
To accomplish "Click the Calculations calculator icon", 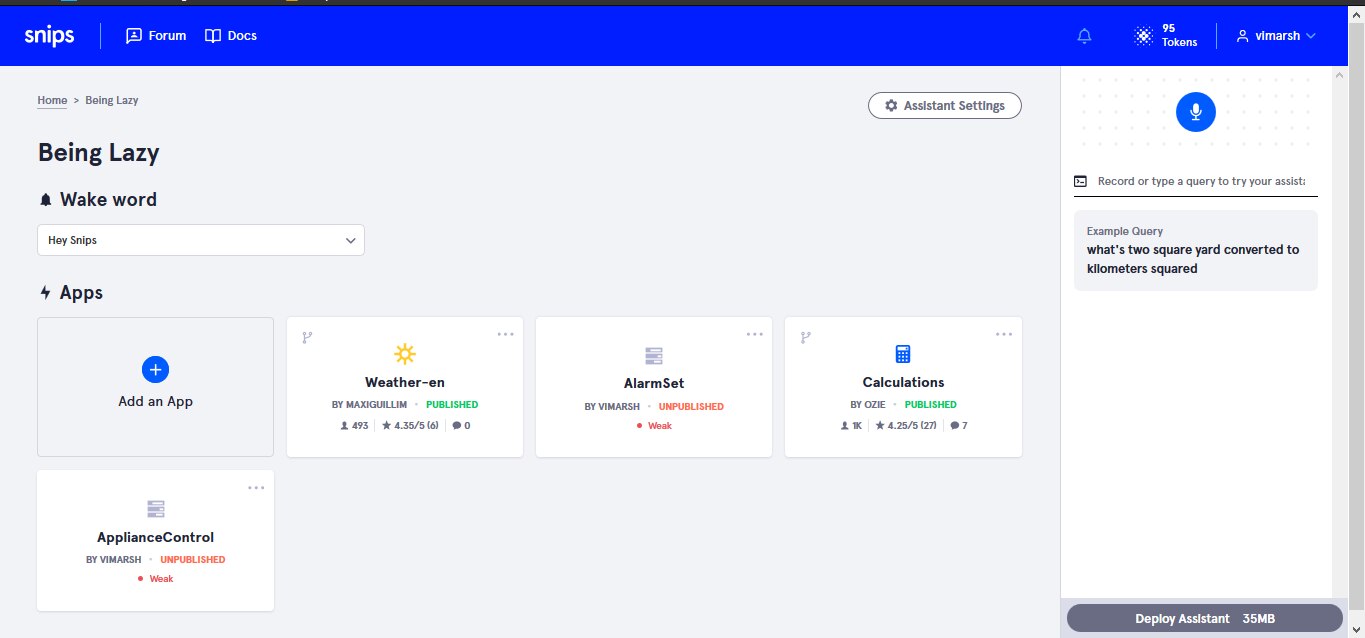I will (903, 354).
